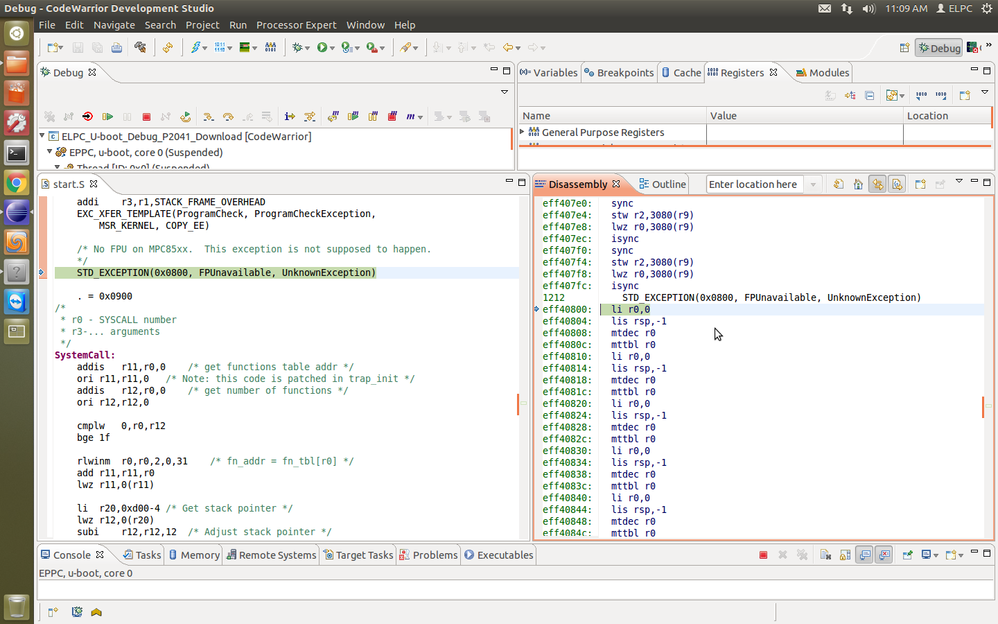Screen dimensions: 998x624
Task: Toggle Instruction Stepping Mode in Debug toolbar
Action: pos(290,117)
